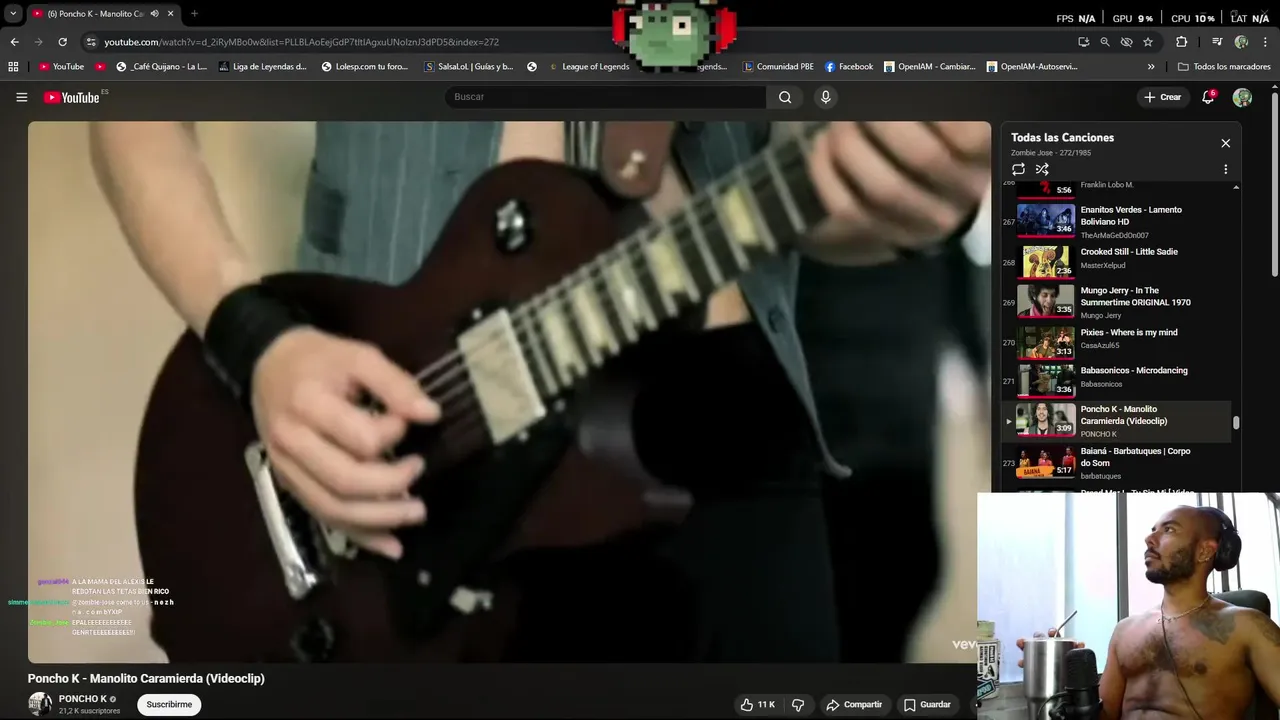
Task: Go back in browser
Action: pos(14,42)
